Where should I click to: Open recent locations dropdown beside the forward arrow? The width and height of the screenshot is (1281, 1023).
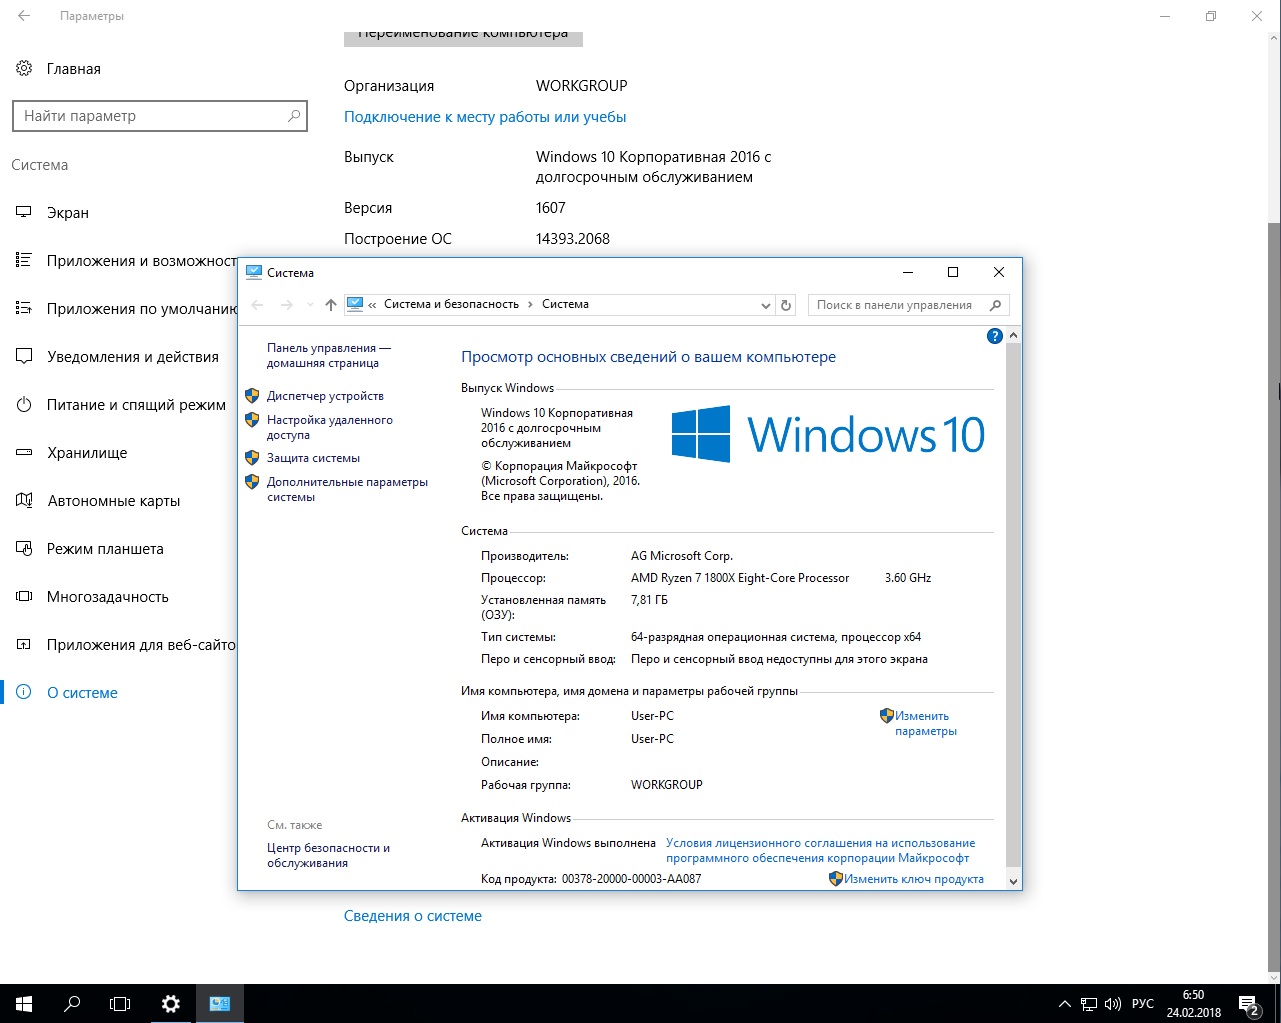coord(310,305)
